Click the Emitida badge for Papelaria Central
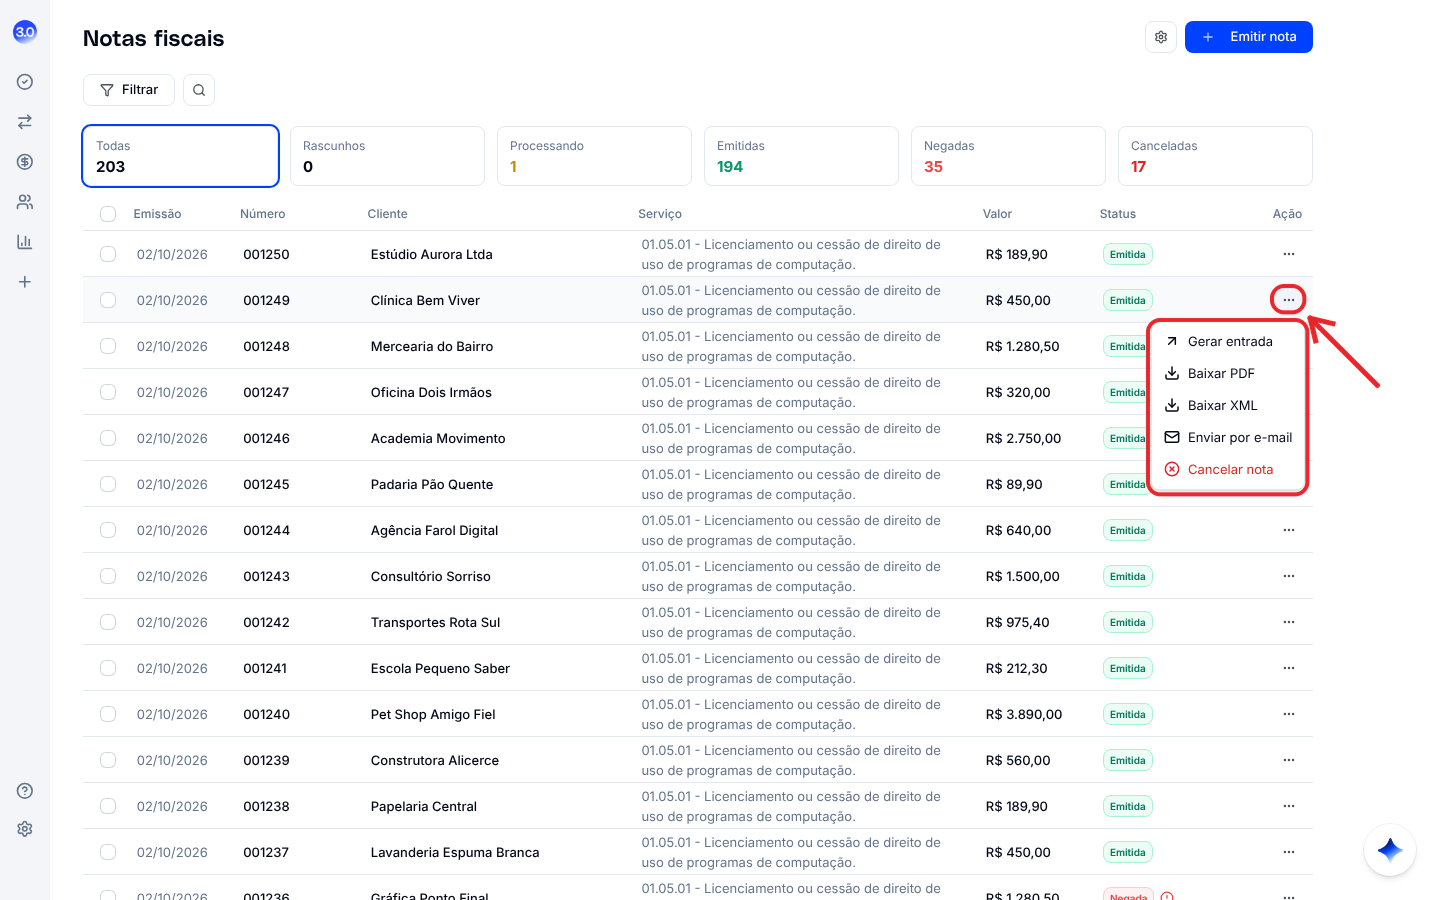 coord(1128,806)
